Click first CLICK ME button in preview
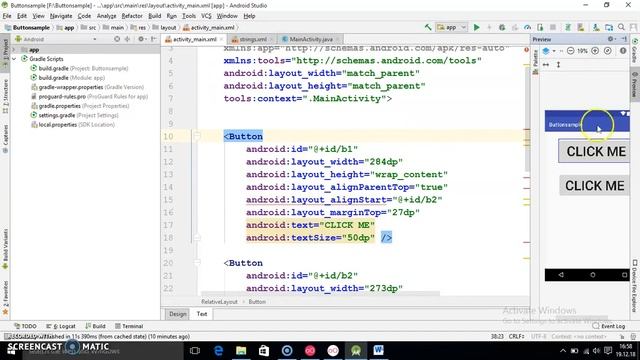Image resolution: width=640 pixels, height=360 pixels. click(594, 151)
